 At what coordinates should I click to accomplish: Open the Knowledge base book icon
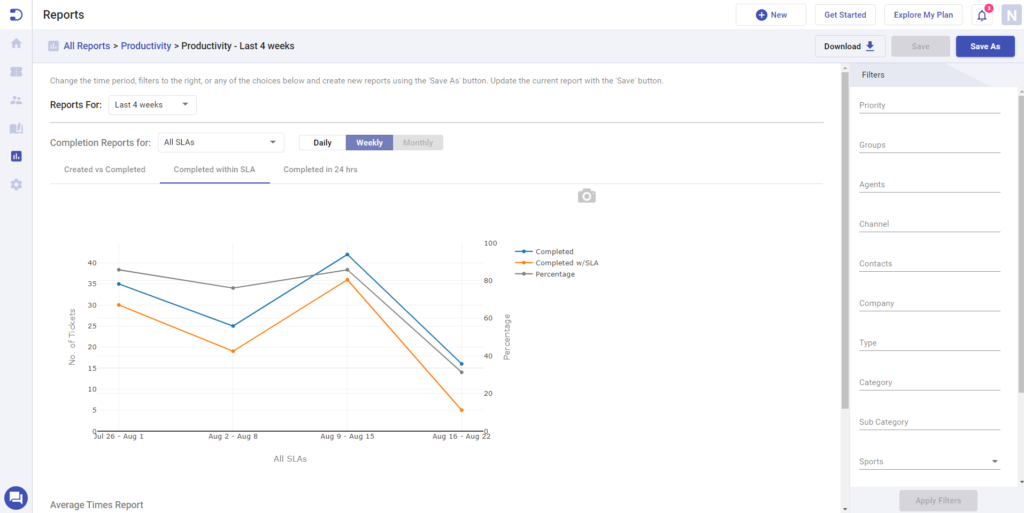tap(16, 128)
